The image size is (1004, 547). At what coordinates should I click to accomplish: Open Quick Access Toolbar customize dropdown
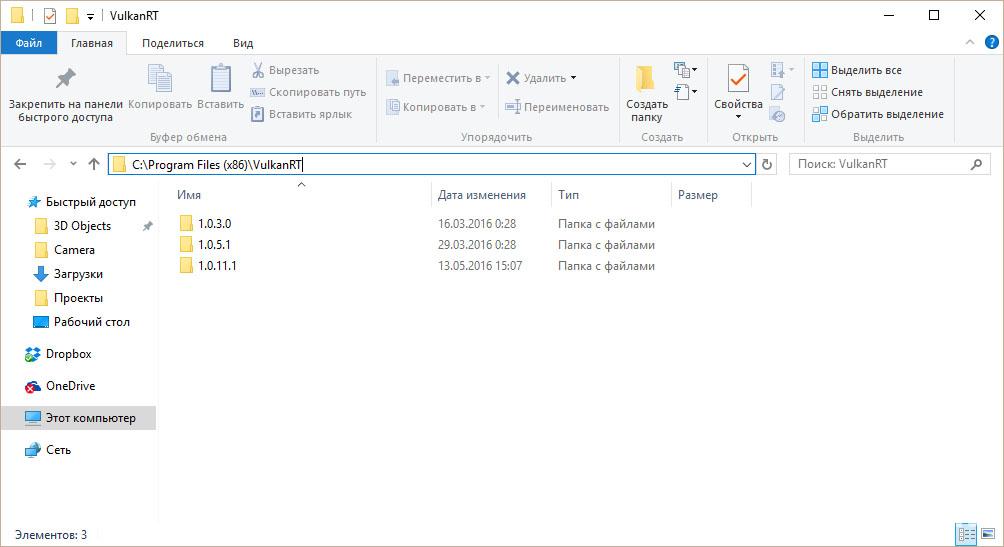(90, 17)
